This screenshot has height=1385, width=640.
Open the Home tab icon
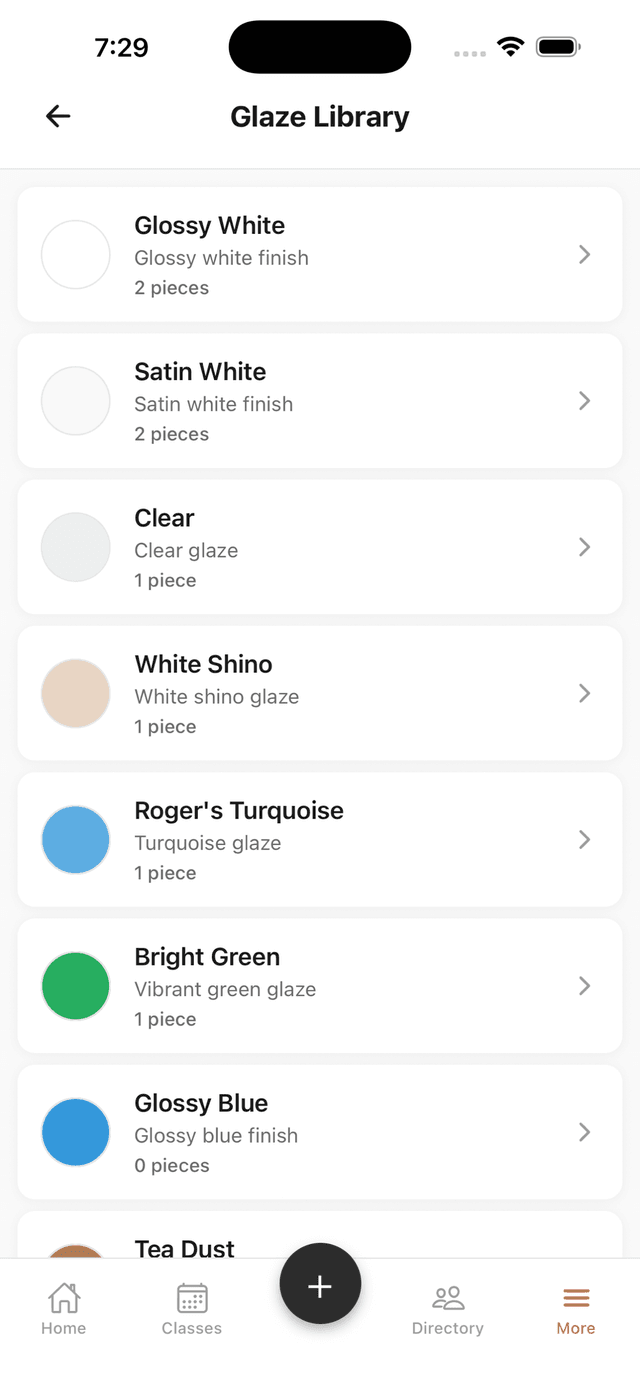tap(64, 1298)
